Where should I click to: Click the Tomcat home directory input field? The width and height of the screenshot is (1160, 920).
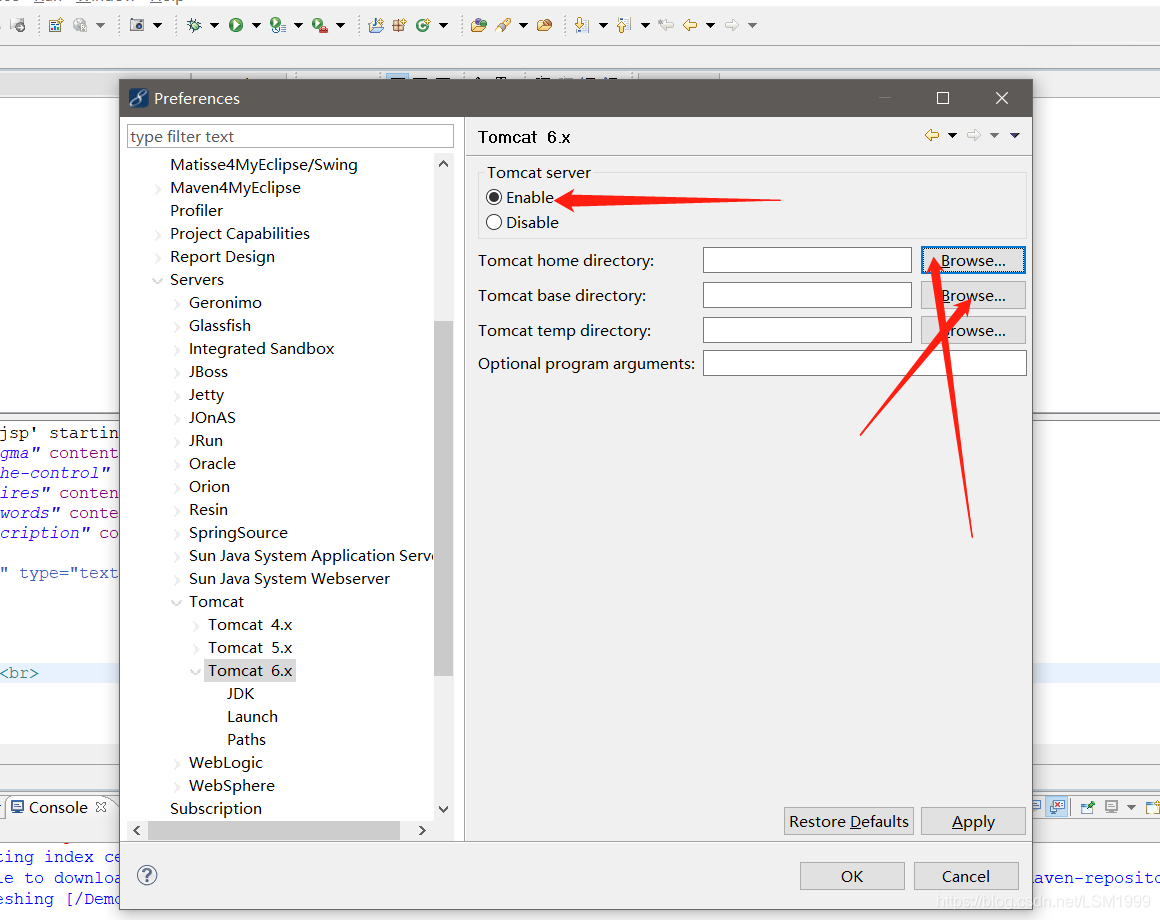(806, 260)
